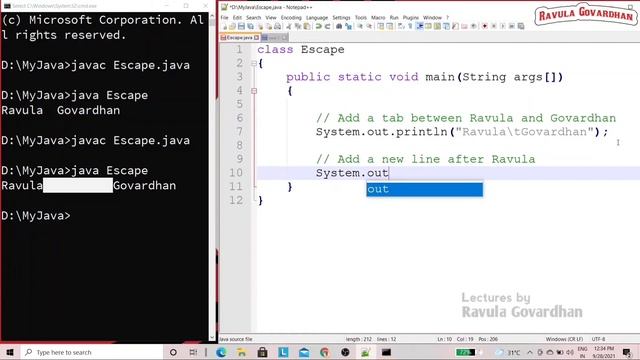
Task: Toggle Word wrap in the toolbar
Action: pyautogui.click(x=401, y=26)
